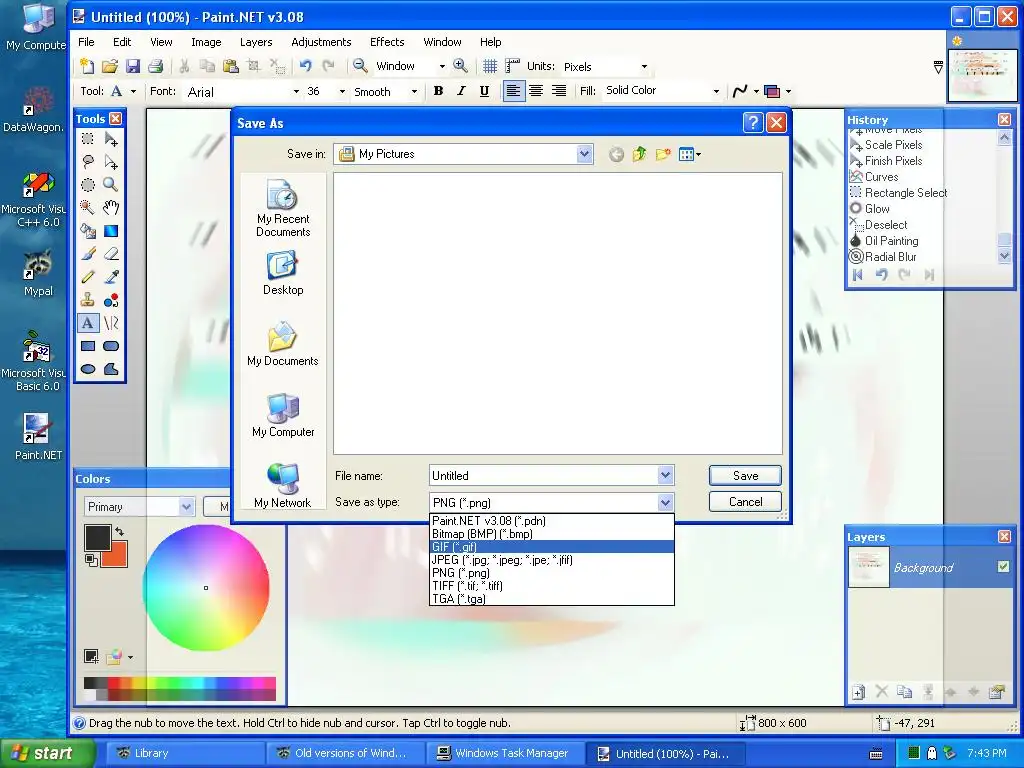Toggle Italic text formatting

461,91
